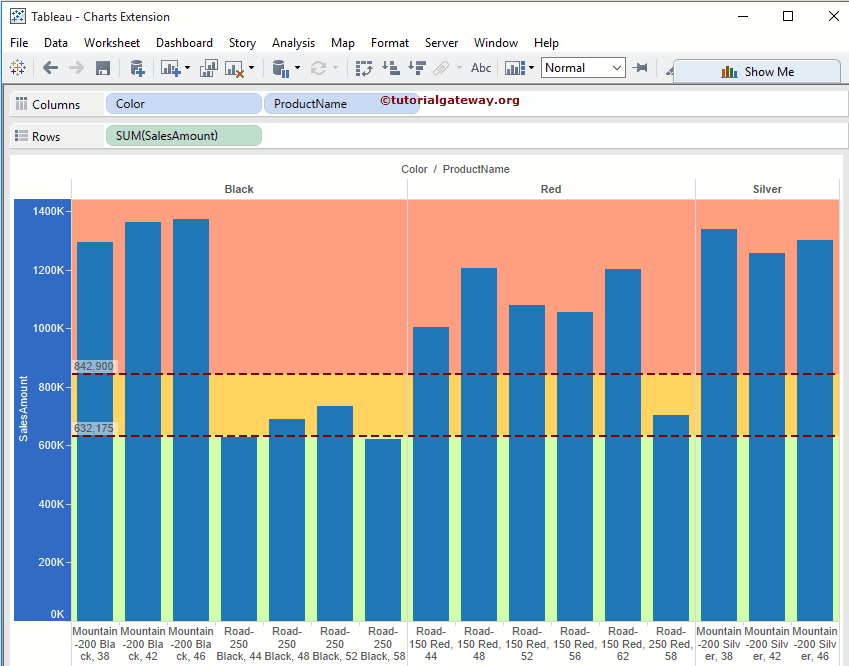Open the Dashboard menu
Viewport: 849px width, 666px height.
click(184, 43)
